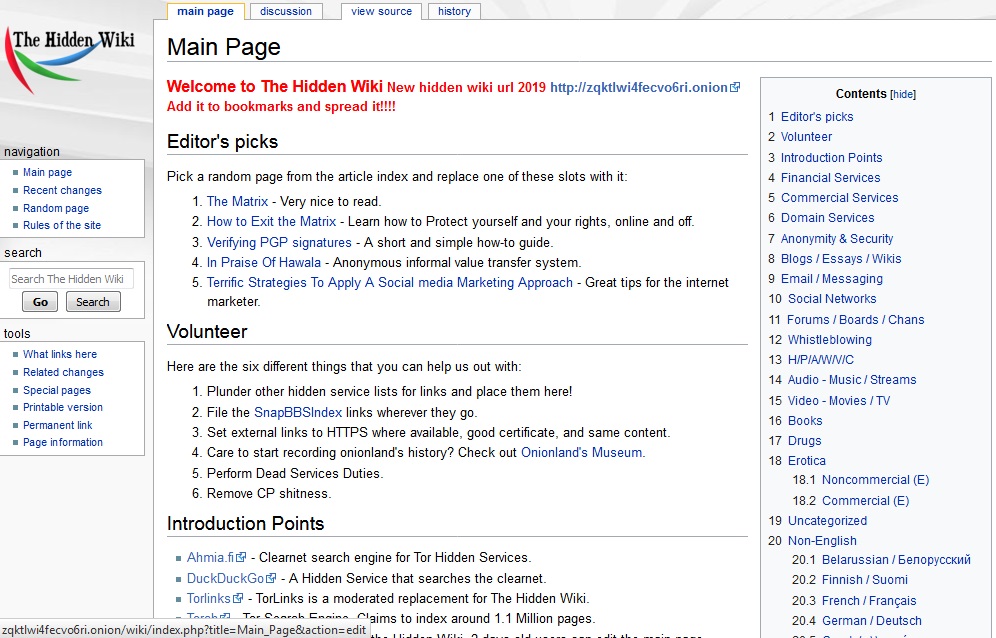Jump to Blogs / Essays / Wikis
Image resolution: width=996 pixels, height=638 pixels.
click(x=841, y=259)
